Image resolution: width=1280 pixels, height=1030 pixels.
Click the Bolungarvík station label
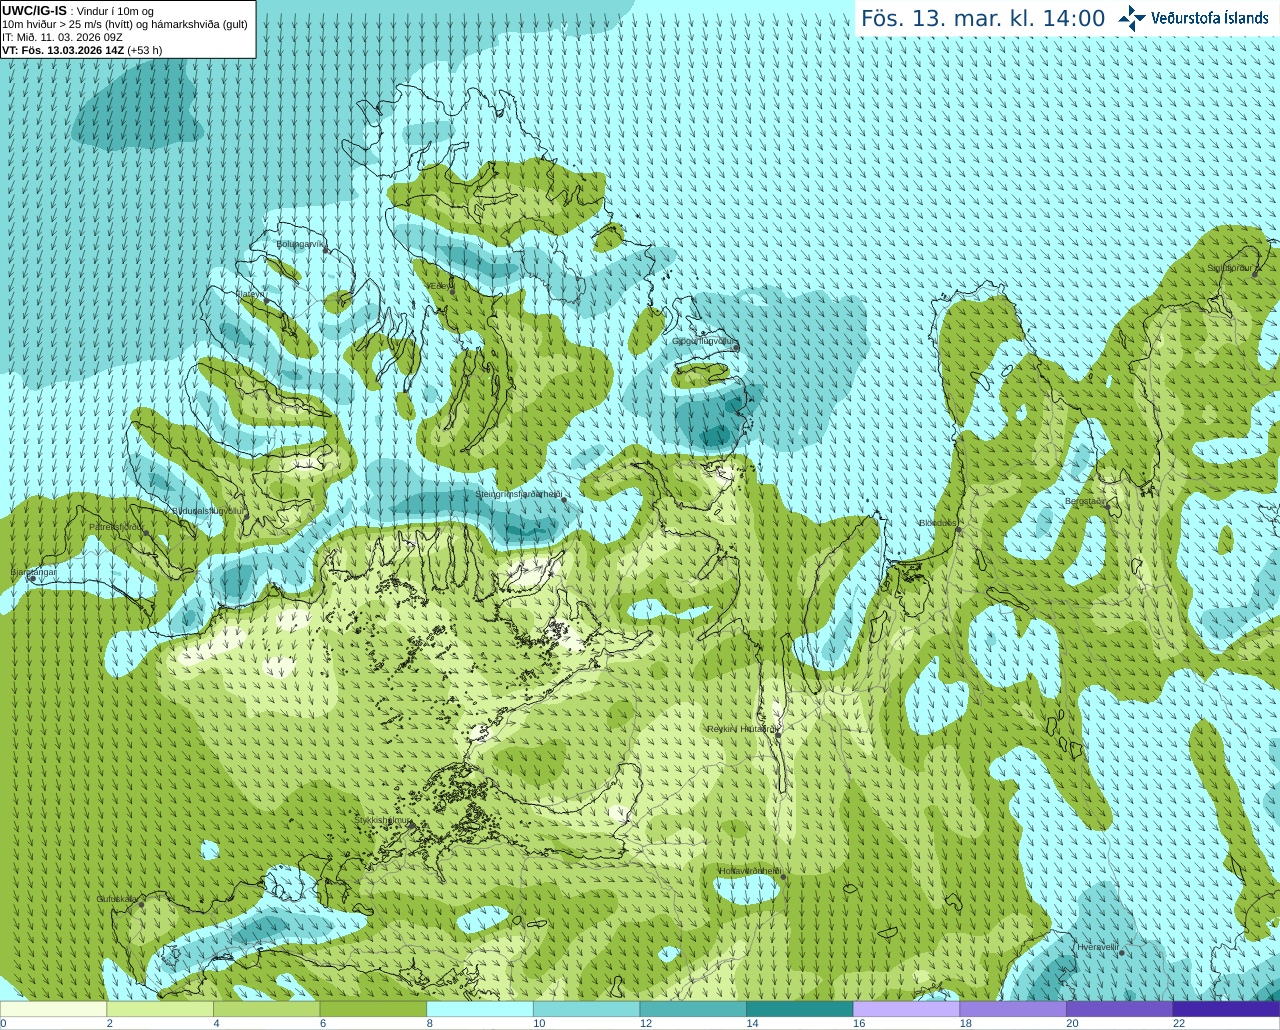click(x=301, y=243)
